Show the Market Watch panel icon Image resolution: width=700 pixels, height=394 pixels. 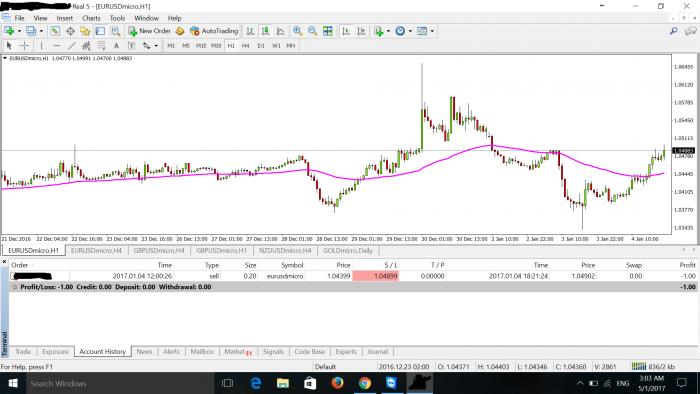point(55,31)
